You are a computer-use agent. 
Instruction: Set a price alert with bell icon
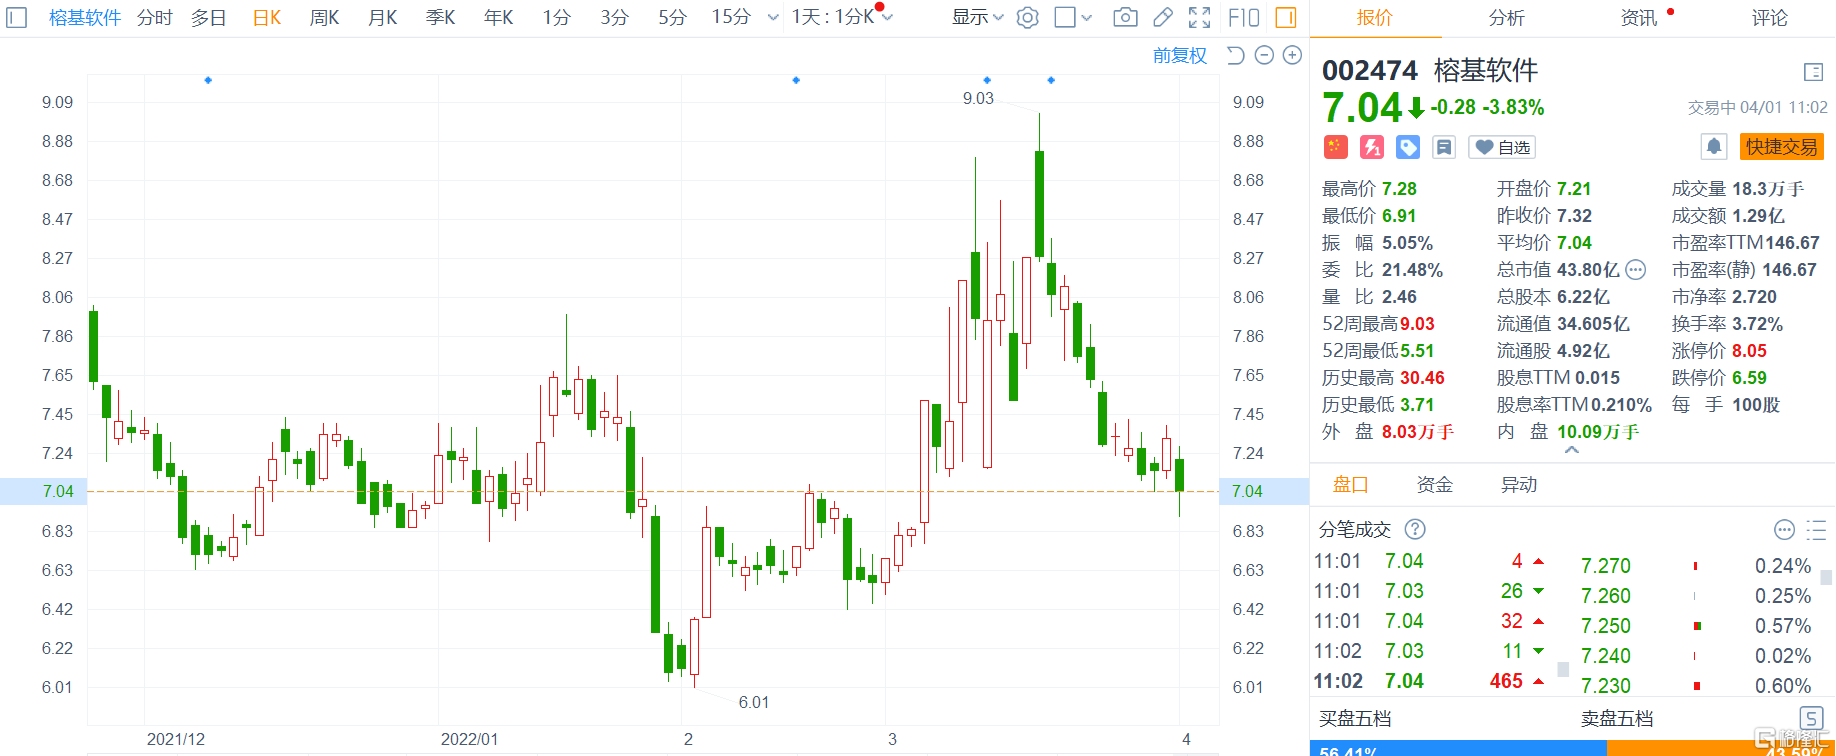click(x=1714, y=147)
